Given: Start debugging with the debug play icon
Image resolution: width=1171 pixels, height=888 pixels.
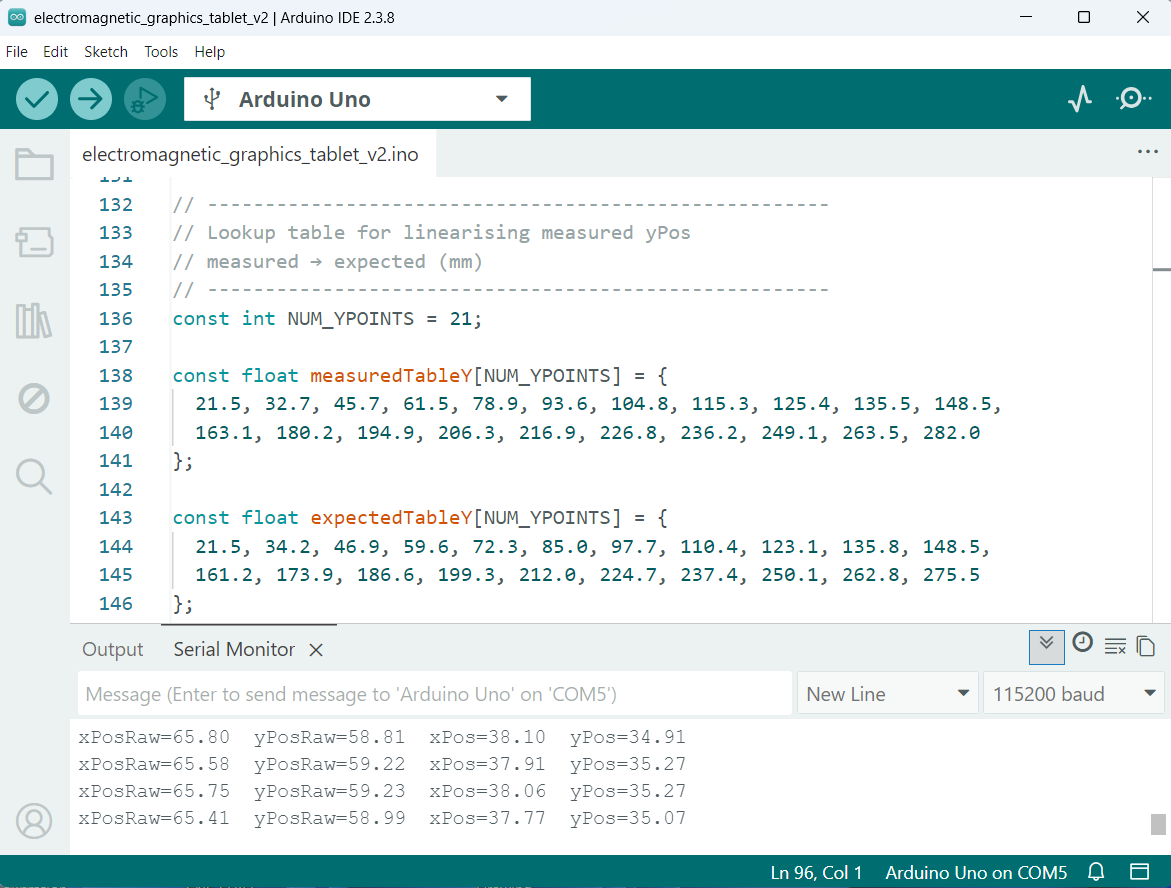Looking at the screenshot, I should (x=145, y=99).
